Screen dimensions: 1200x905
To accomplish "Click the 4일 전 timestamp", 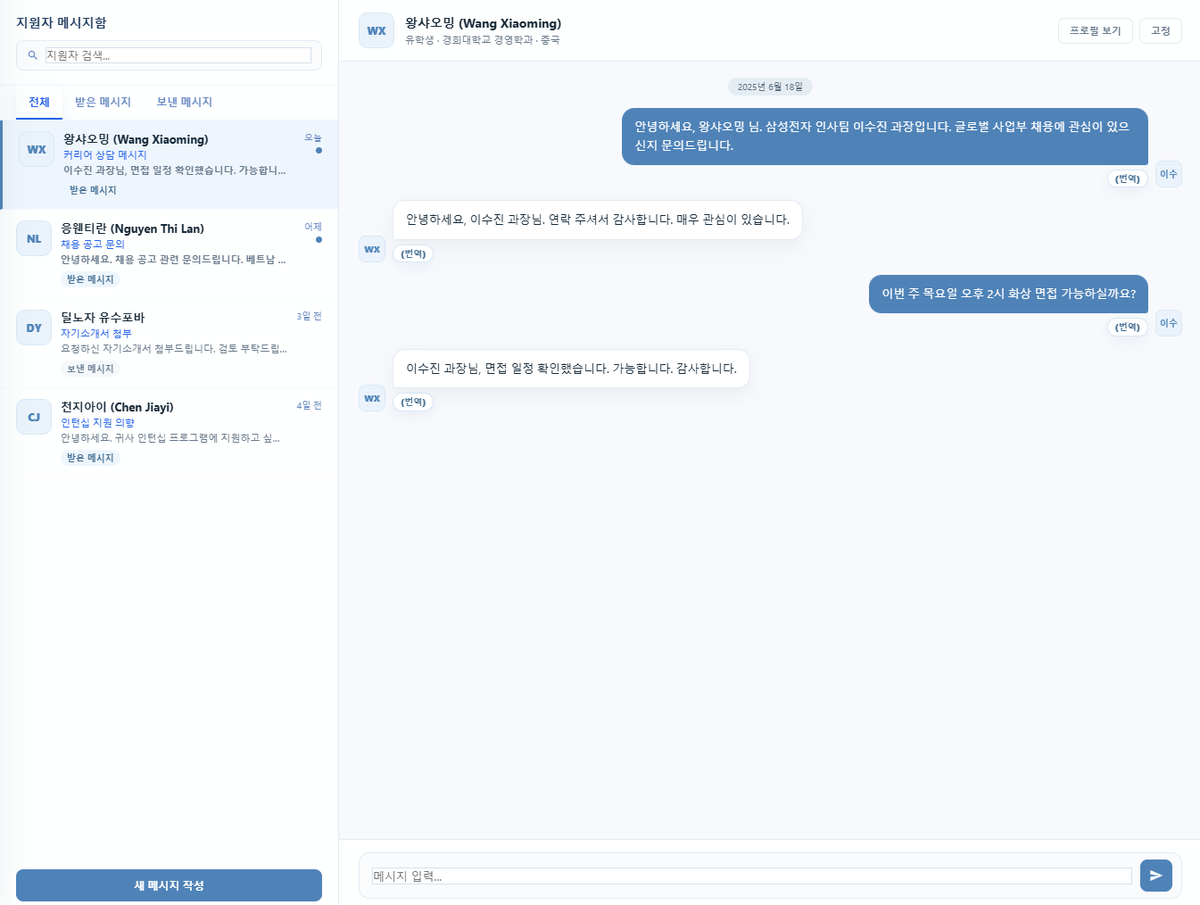I will [309, 405].
